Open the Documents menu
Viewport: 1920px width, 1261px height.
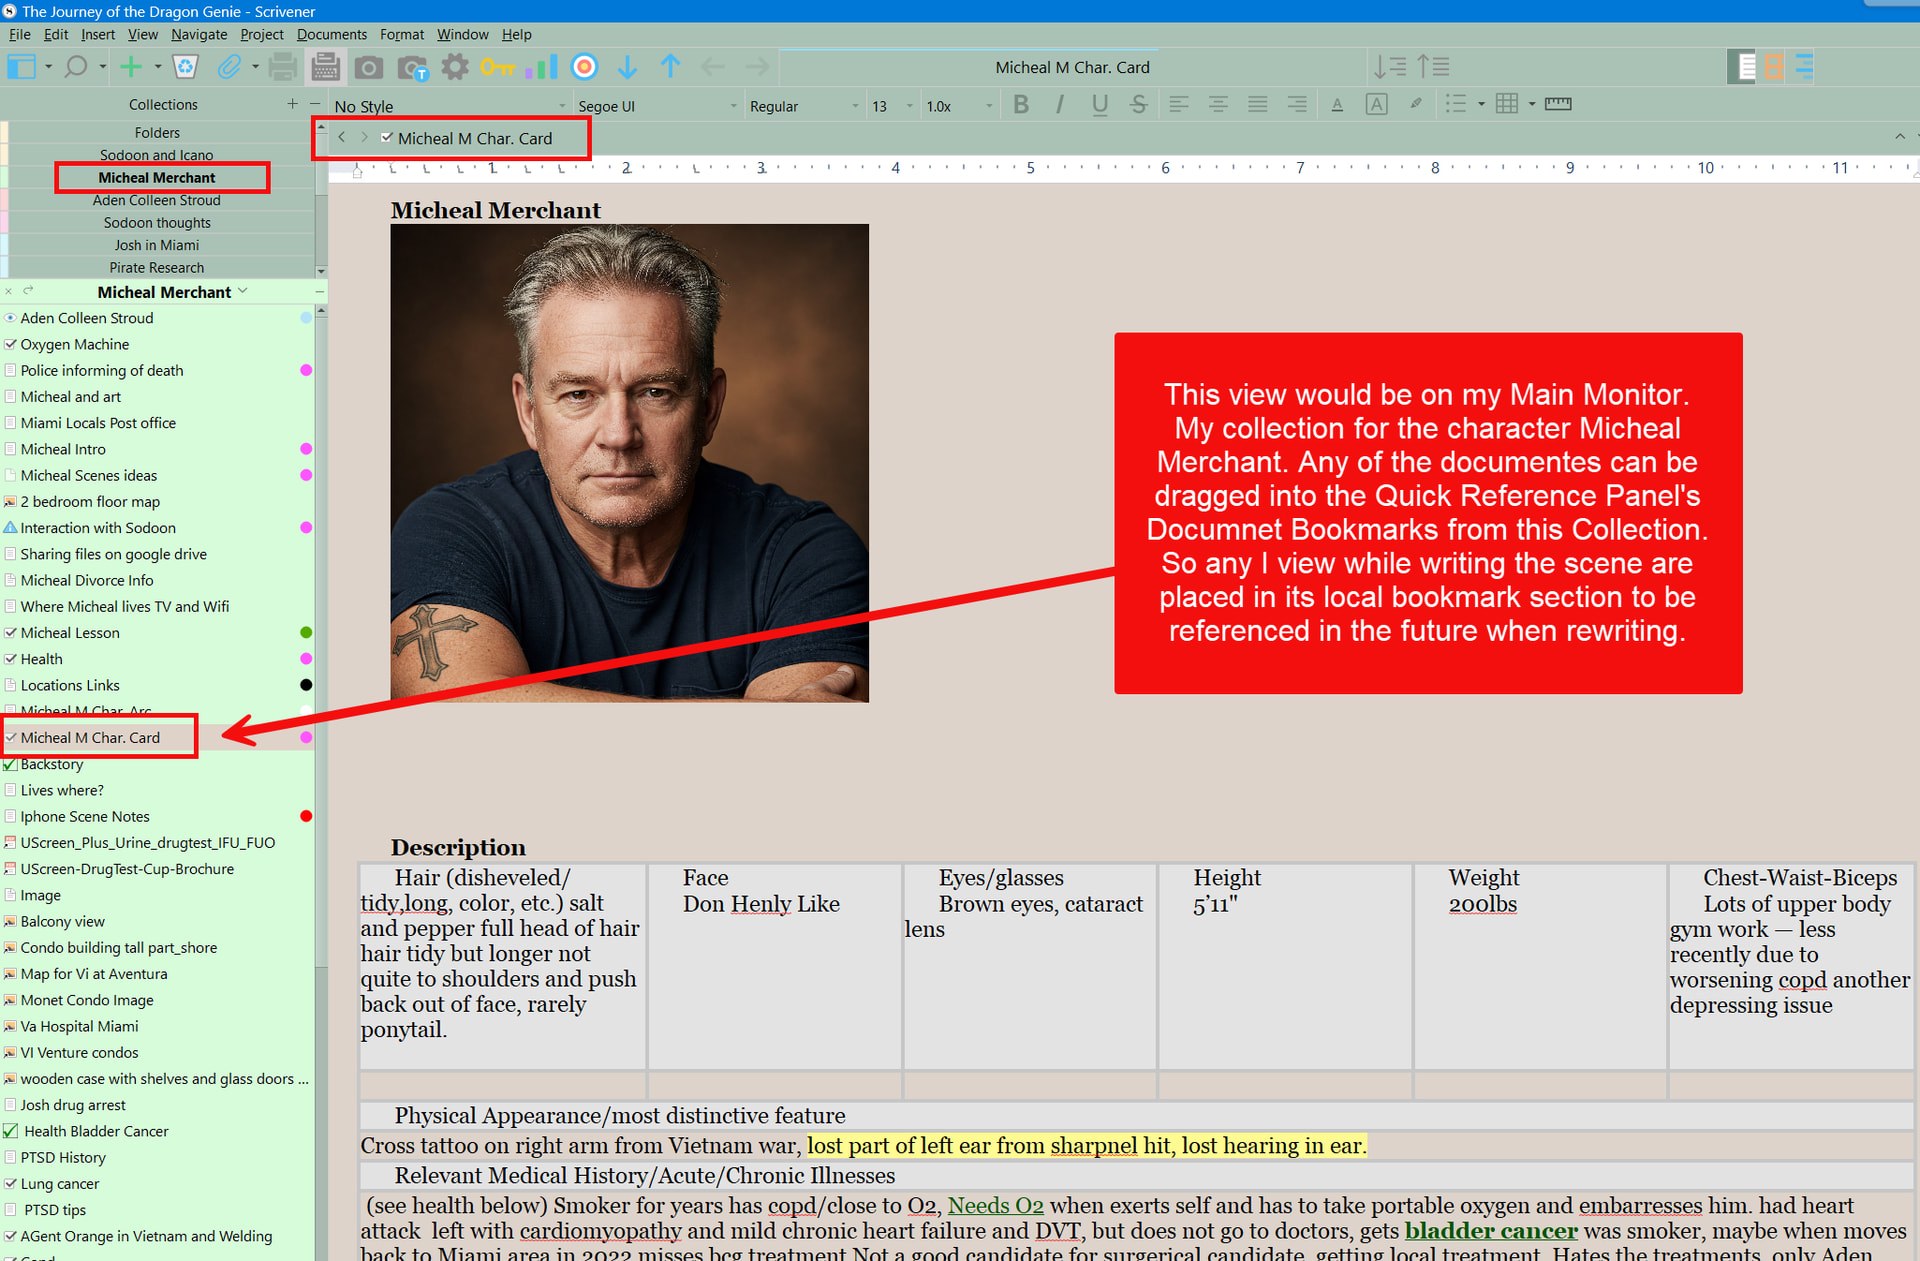pos(331,34)
